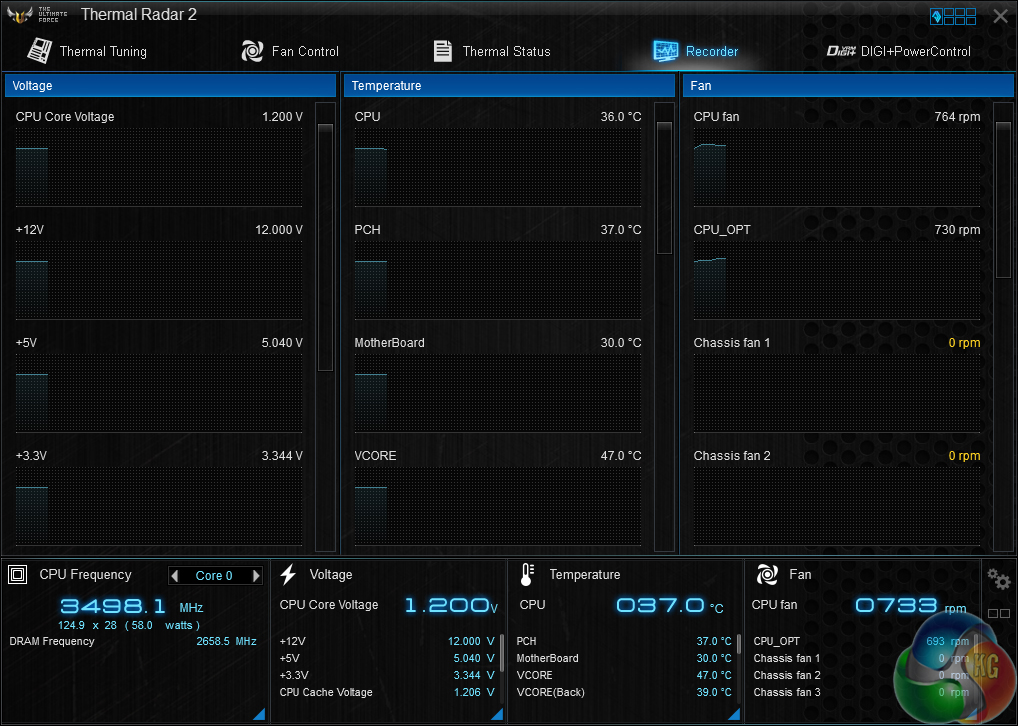Click the app grid launcher icon
This screenshot has width=1018, height=726.
953,16
